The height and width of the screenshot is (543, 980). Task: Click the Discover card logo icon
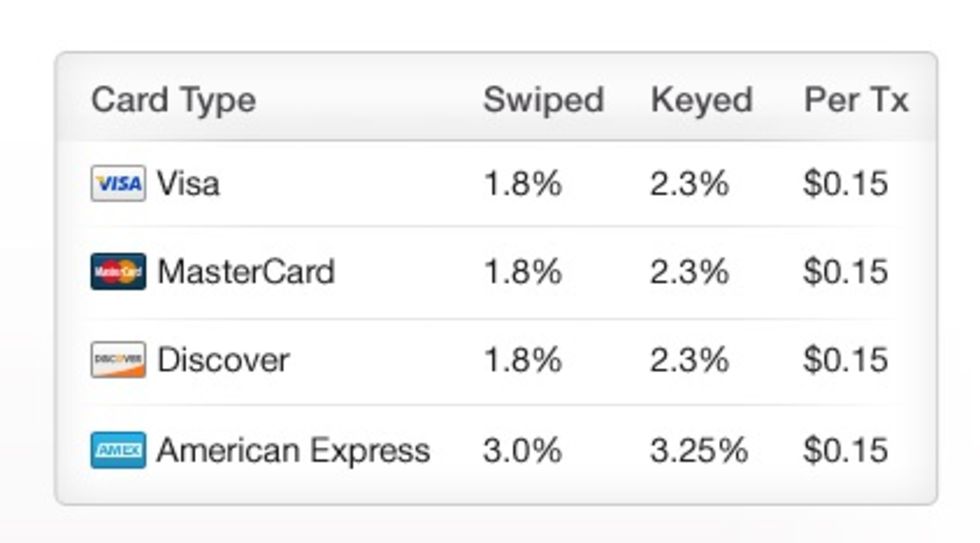118,359
